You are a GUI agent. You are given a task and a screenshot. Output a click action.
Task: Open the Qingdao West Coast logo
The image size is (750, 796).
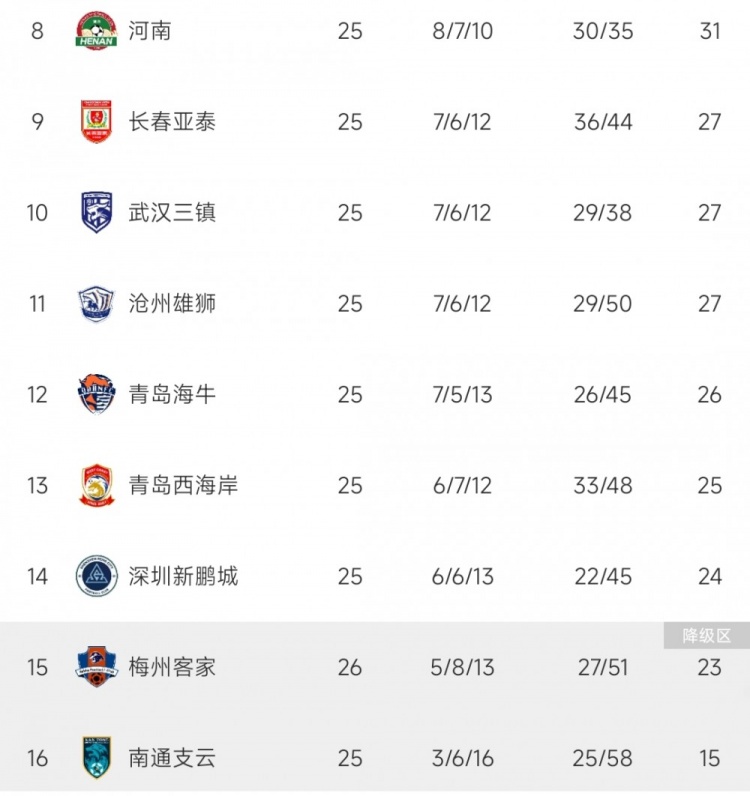[x=97, y=486]
